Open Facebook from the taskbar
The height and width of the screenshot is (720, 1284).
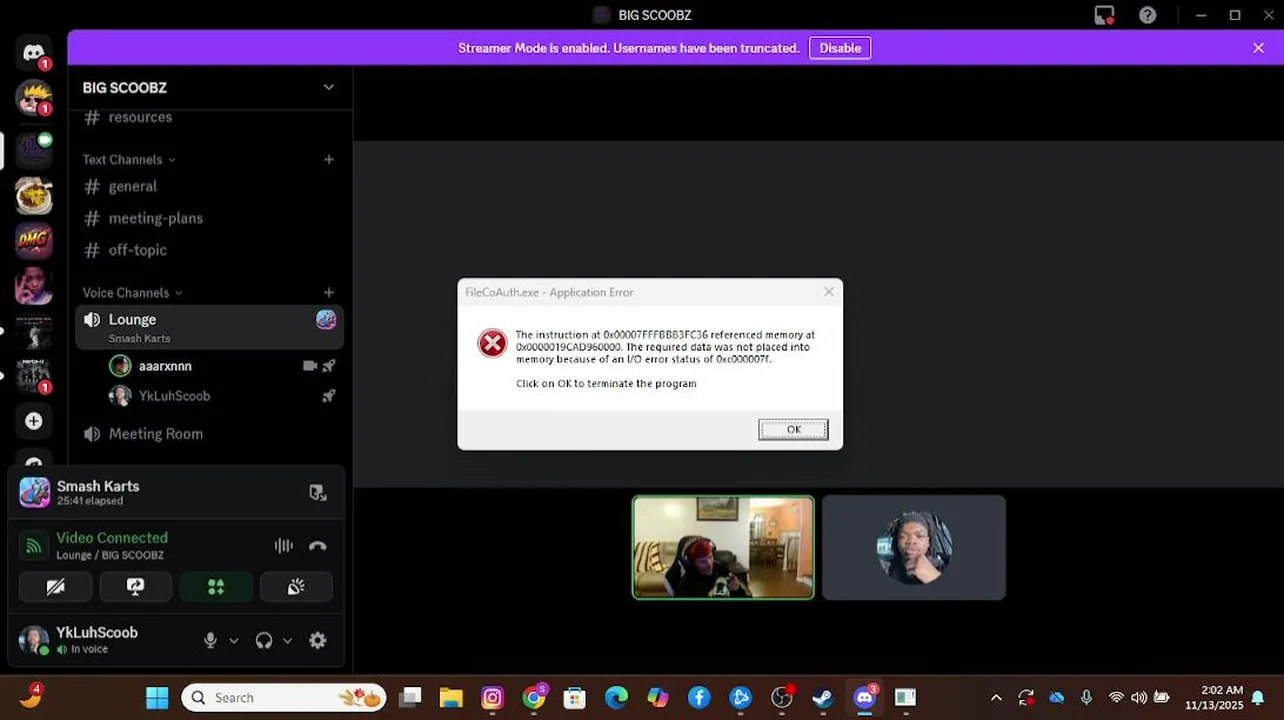coord(699,697)
